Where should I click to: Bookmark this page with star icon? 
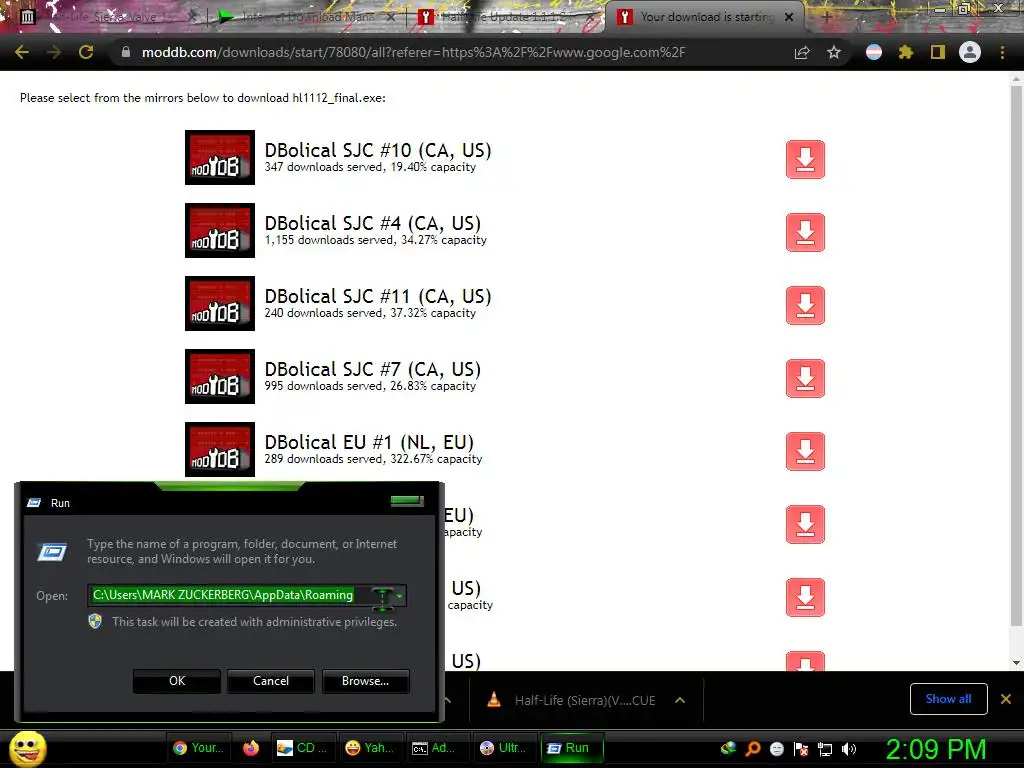pos(834,52)
